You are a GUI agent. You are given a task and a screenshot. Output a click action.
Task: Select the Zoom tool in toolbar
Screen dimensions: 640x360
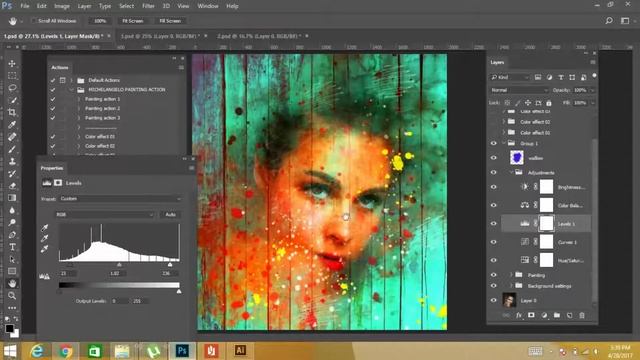(x=12, y=296)
